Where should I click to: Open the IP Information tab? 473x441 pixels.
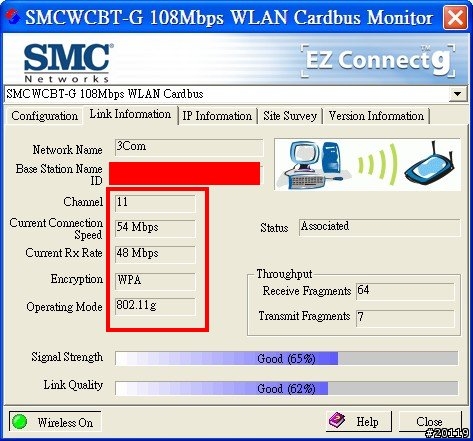(217, 116)
